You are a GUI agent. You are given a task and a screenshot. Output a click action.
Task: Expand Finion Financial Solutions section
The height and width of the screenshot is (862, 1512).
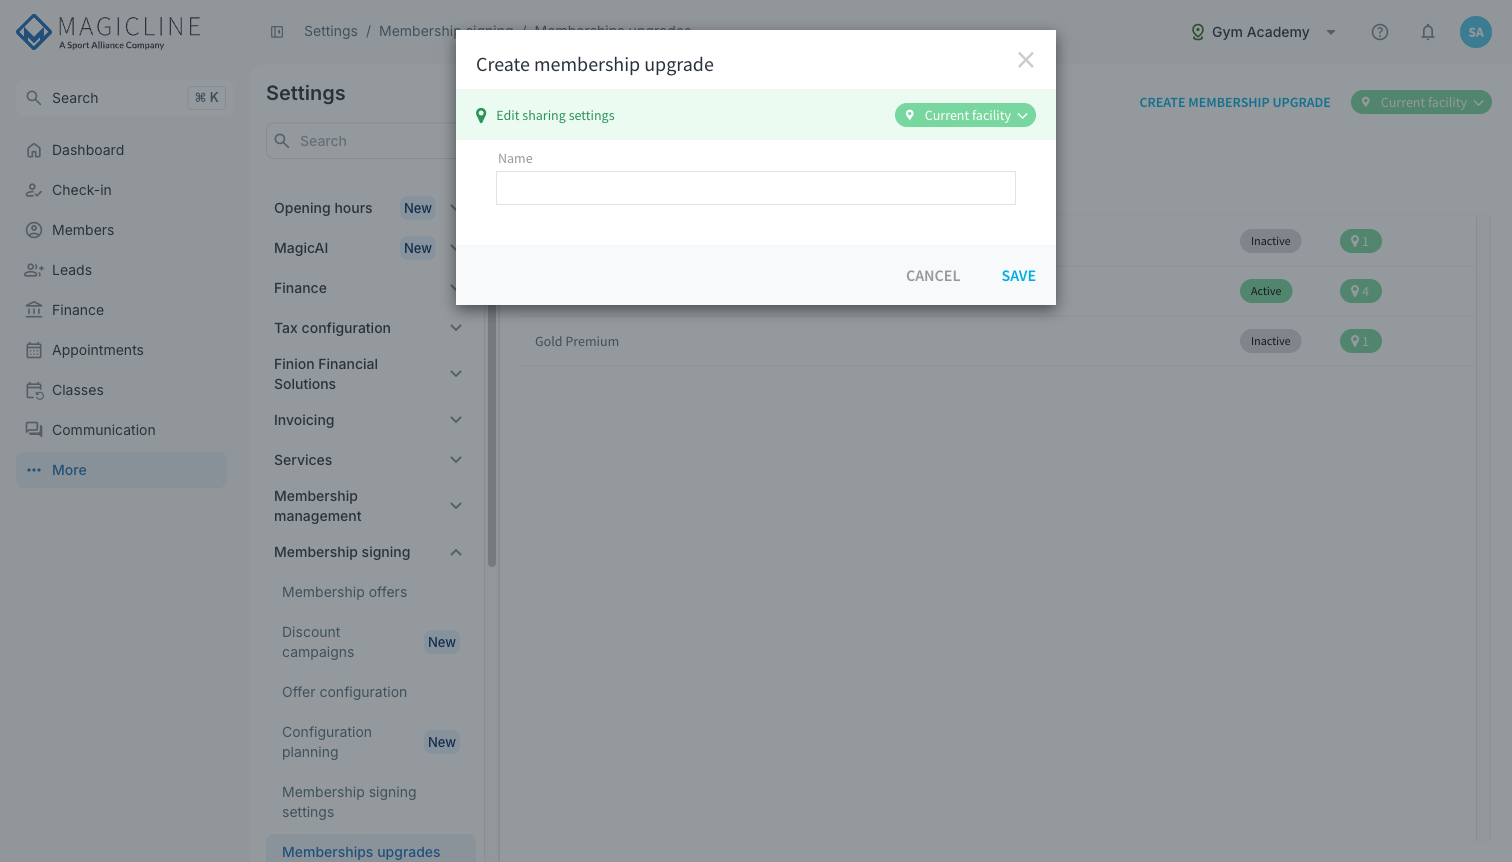pos(368,374)
